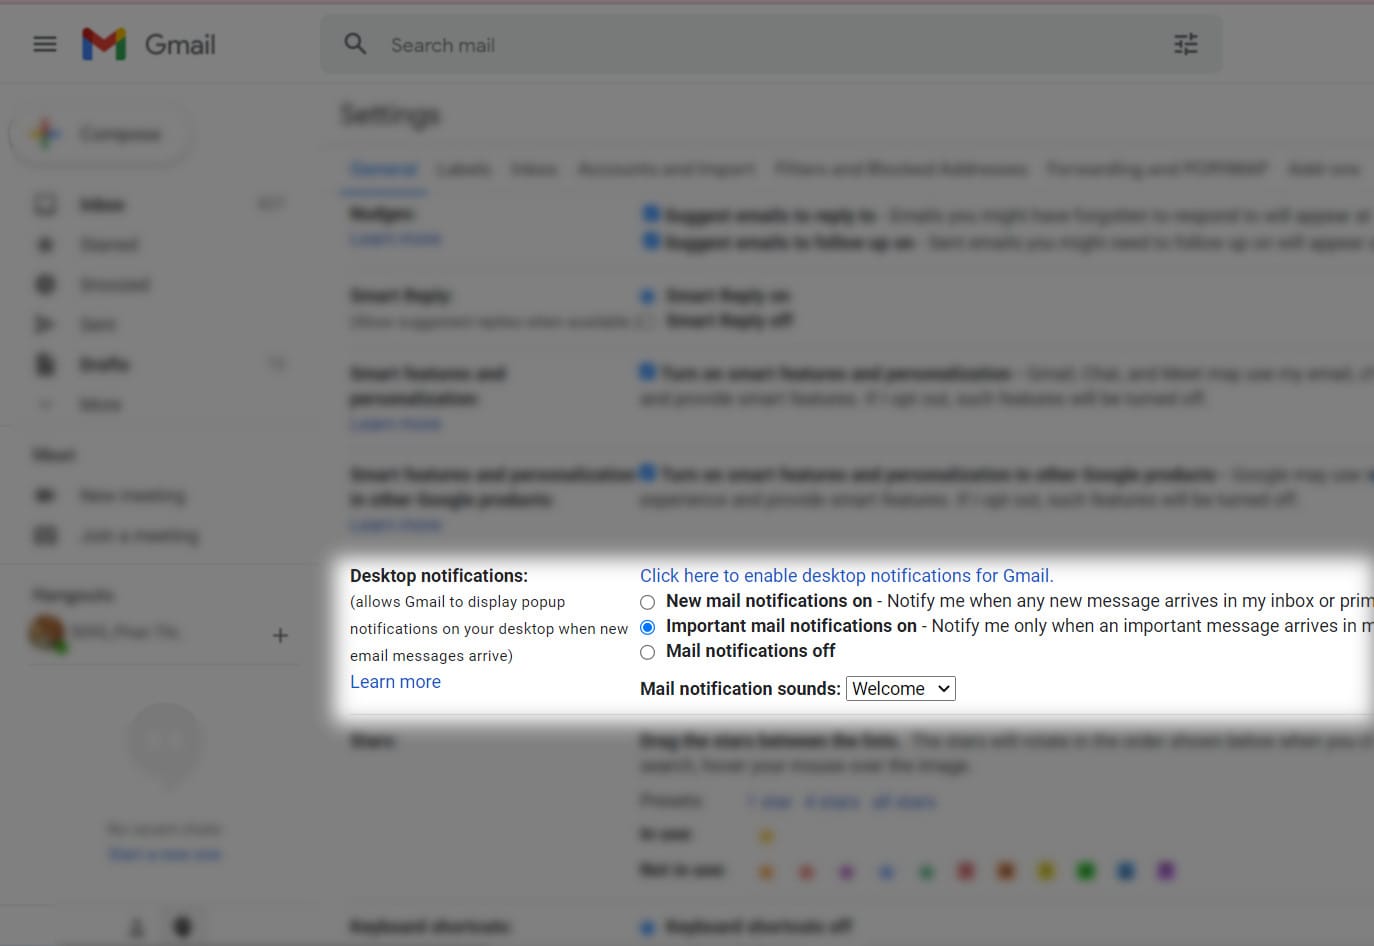The height and width of the screenshot is (946, 1374).
Task: Select Mail notifications off
Action: pyautogui.click(x=648, y=652)
